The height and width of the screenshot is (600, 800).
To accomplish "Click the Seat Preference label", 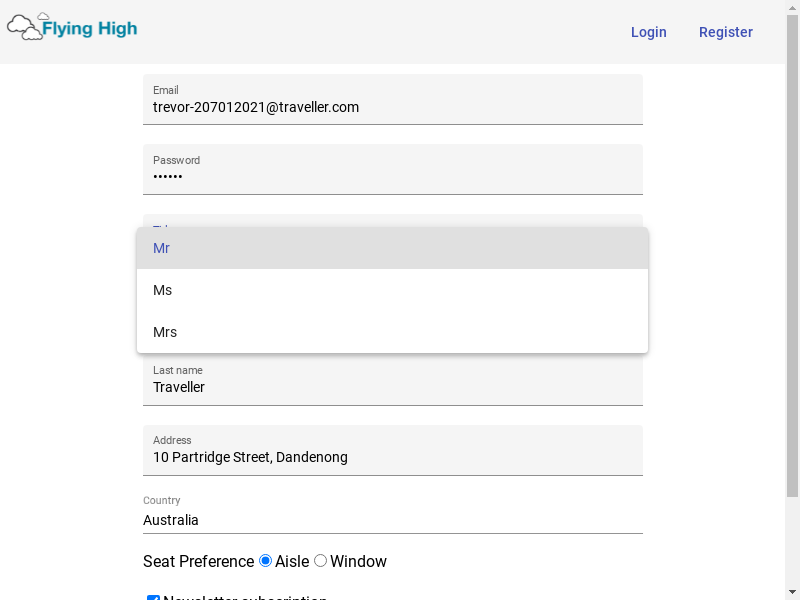I will click(x=198, y=561).
